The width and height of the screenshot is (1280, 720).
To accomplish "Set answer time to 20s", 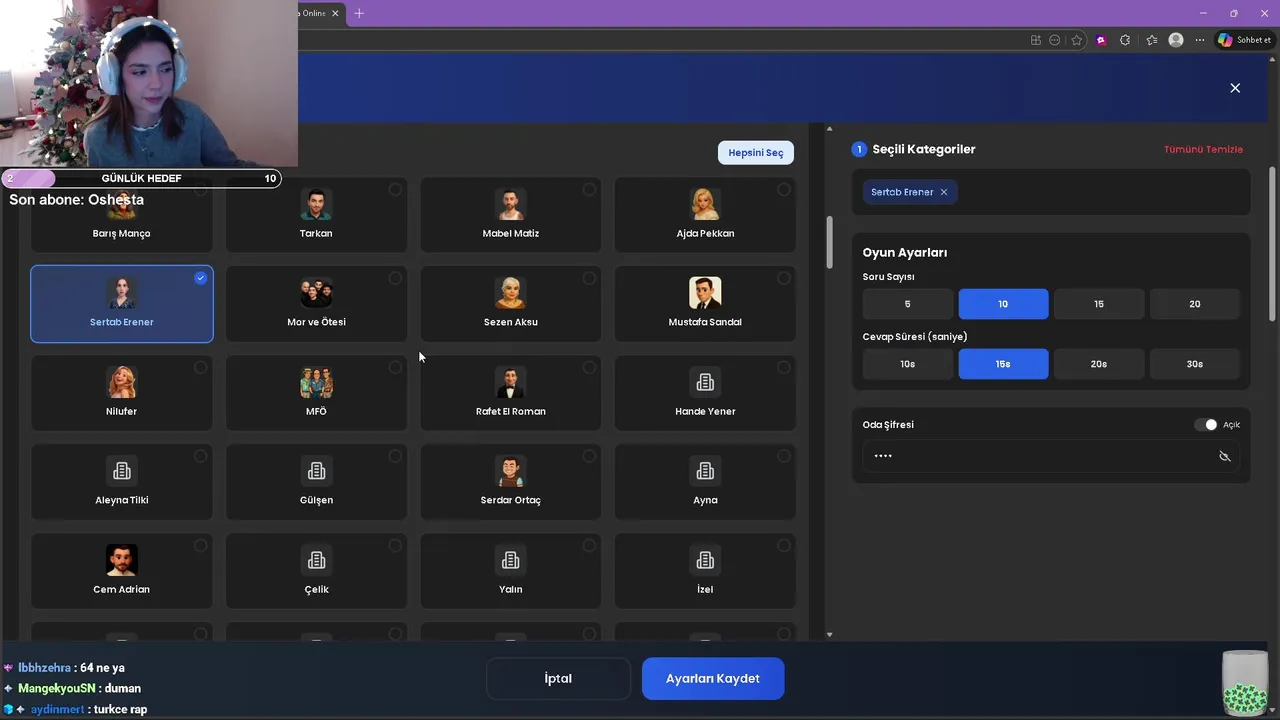I will 1099,364.
